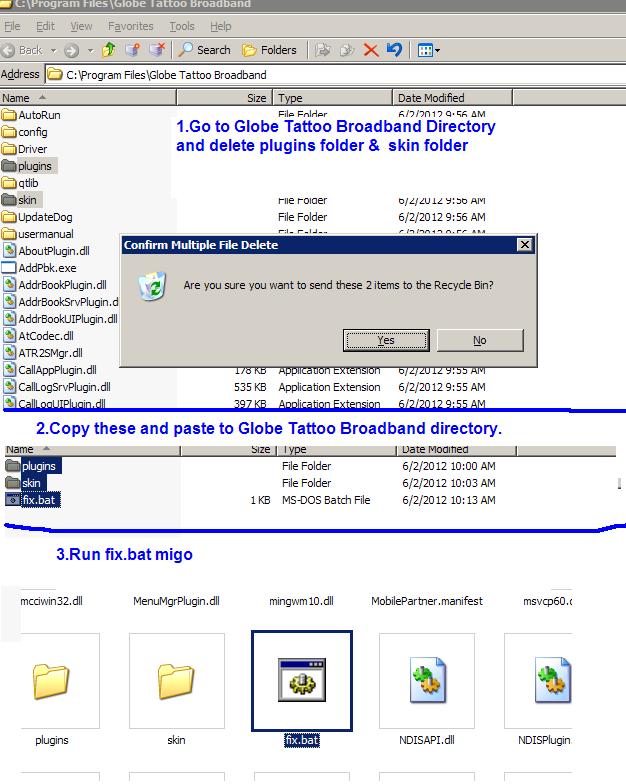Select AtCodec.dll file
The height and width of the screenshot is (784, 626).
[38, 336]
